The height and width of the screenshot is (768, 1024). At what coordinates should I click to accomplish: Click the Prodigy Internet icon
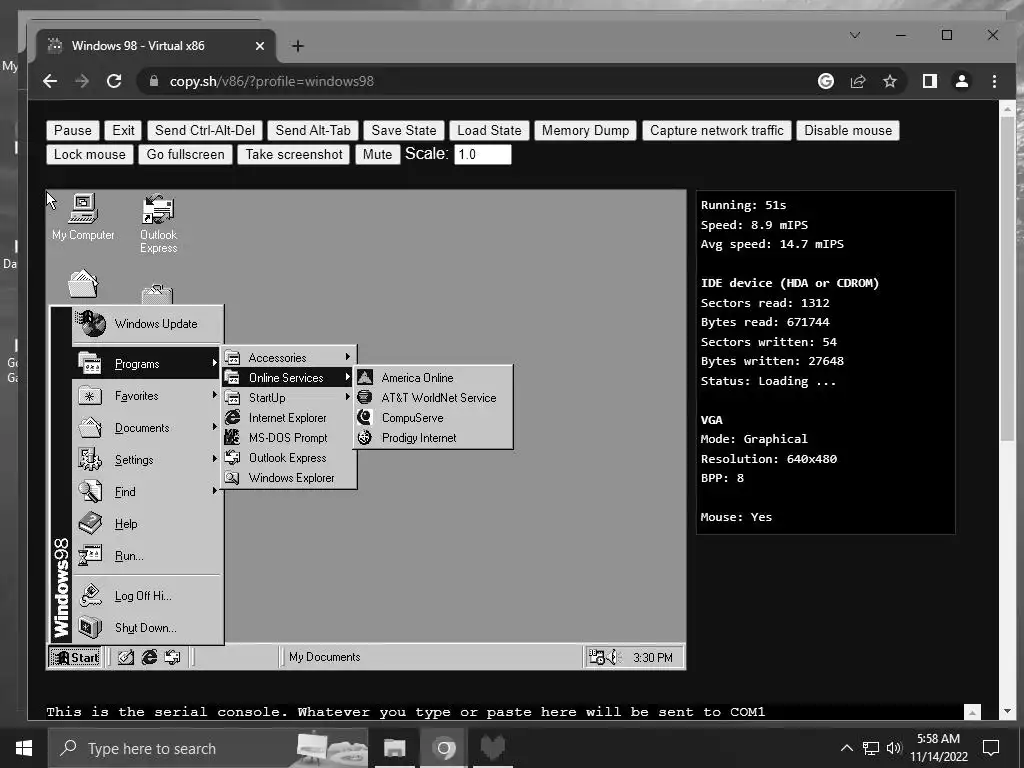(365, 438)
